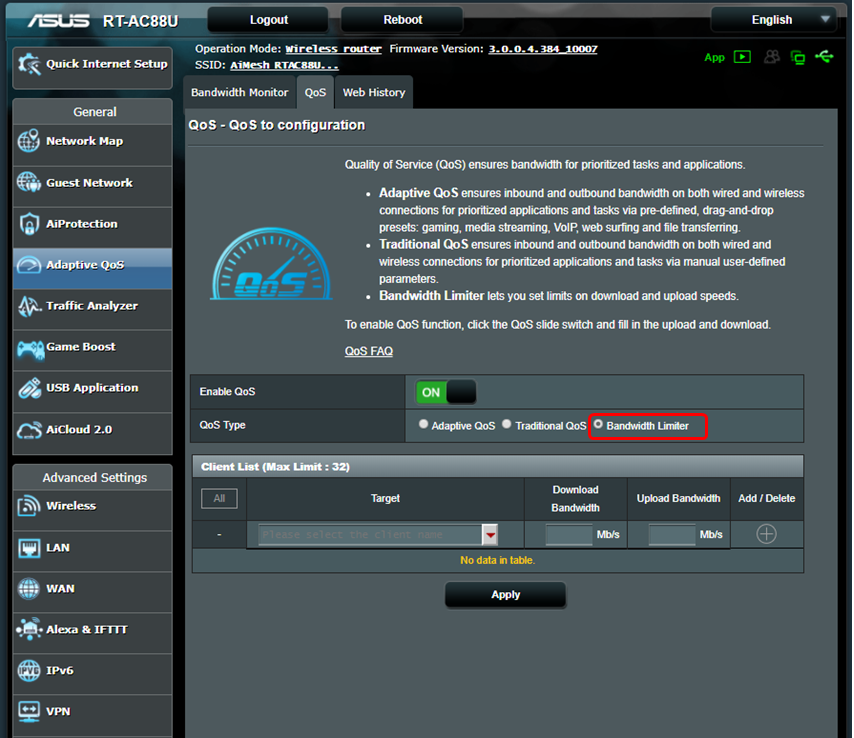Click the client name input field
Image resolution: width=854 pixels, height=738 pixels.
pyautogui.click(x=370, y=535)
